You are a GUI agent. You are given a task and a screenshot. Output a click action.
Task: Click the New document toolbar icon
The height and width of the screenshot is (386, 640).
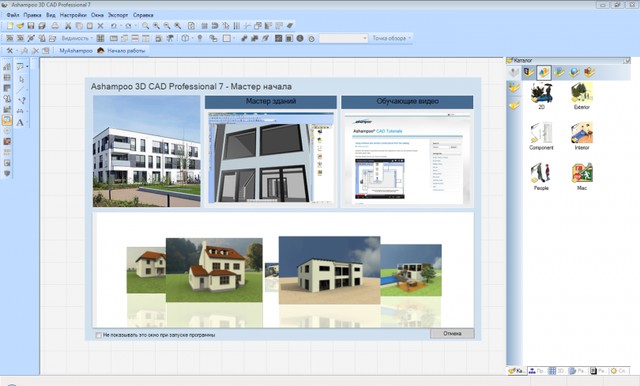tap(10, 26)
